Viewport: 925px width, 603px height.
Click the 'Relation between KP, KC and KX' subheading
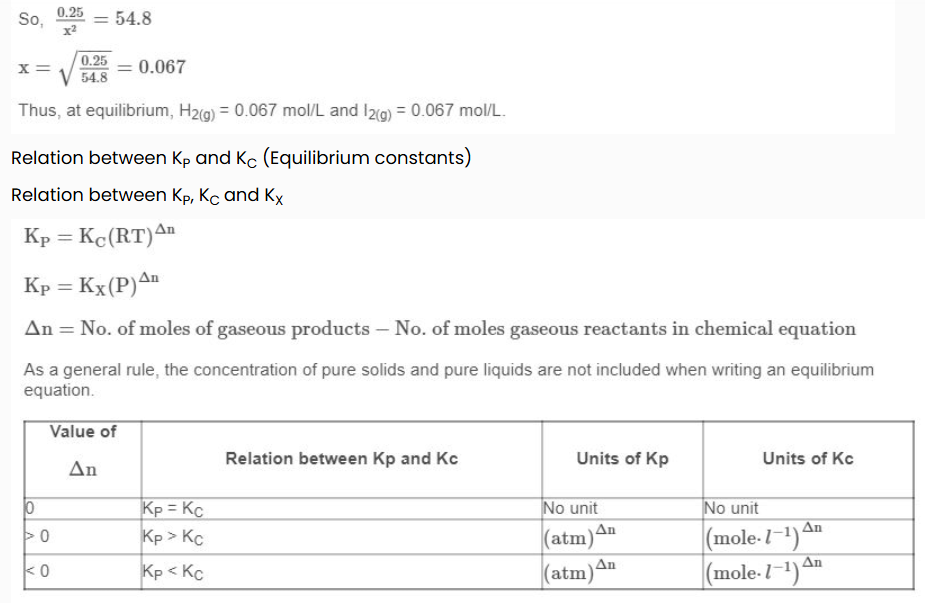147,195
